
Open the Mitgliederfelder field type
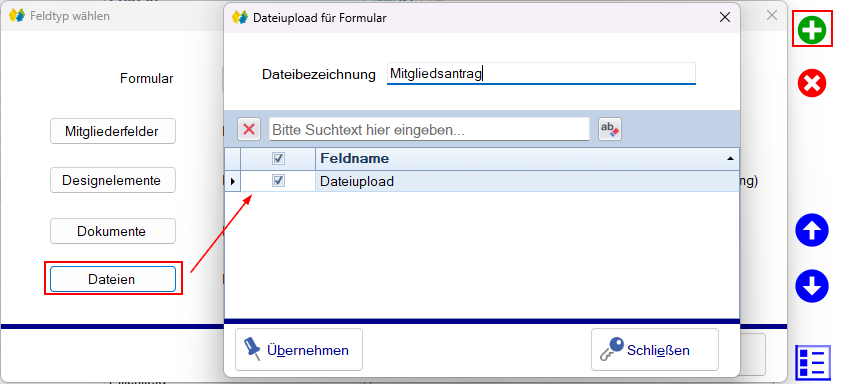tap(113, 131)
